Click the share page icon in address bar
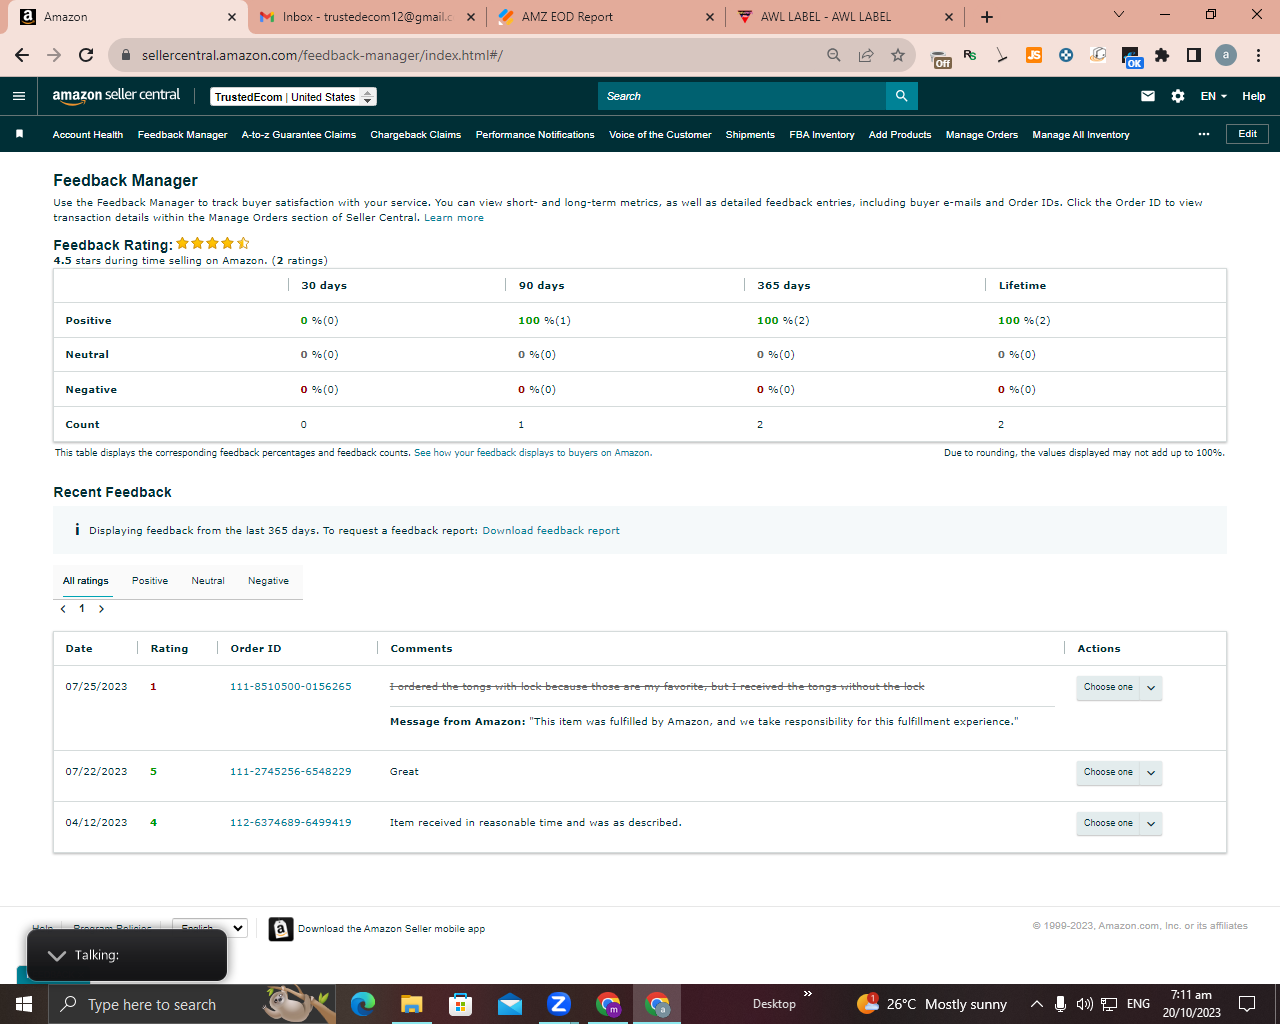Screen dimensions: 1280x1024 (866, 55)
